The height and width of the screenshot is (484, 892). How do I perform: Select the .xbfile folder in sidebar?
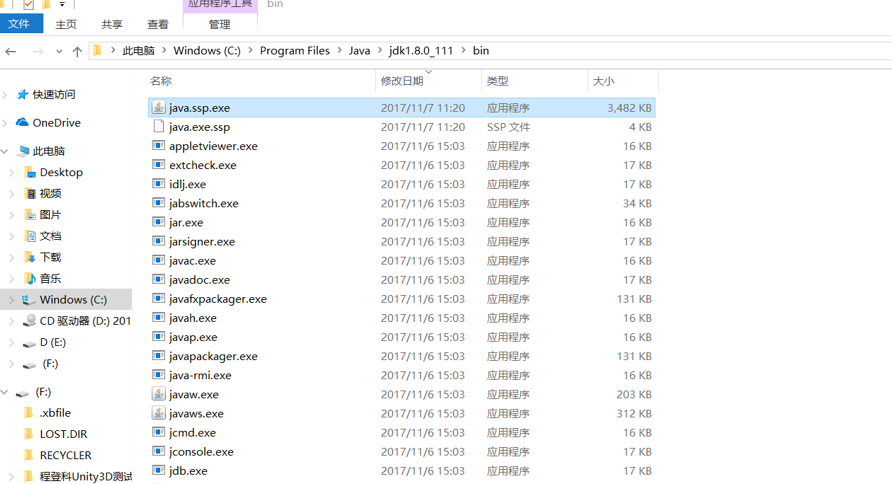pyautogui.click(x=55, y=413)
